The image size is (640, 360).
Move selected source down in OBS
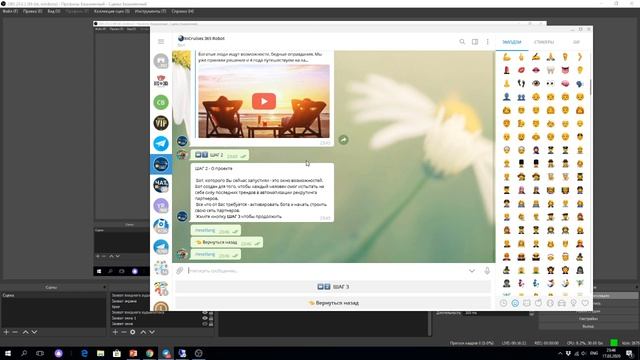pos(152,332)
